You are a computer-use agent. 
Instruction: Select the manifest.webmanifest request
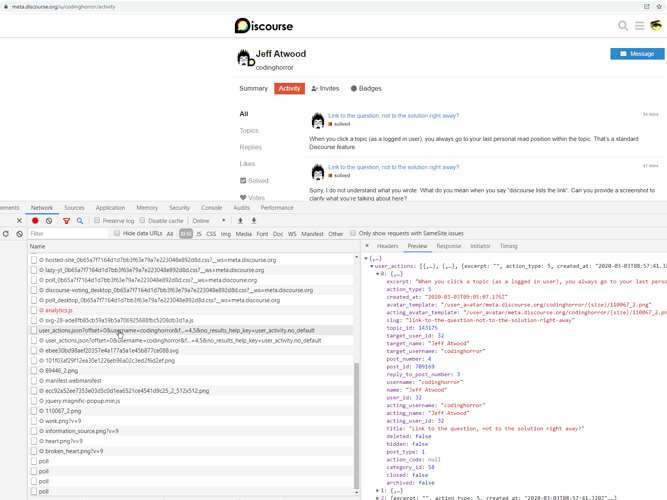pos(191,381)
